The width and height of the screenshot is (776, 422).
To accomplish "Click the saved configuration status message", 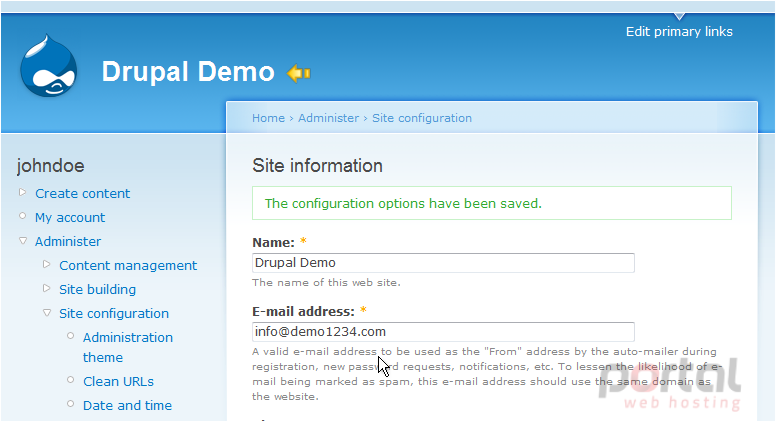I will (x=491, y=203).
